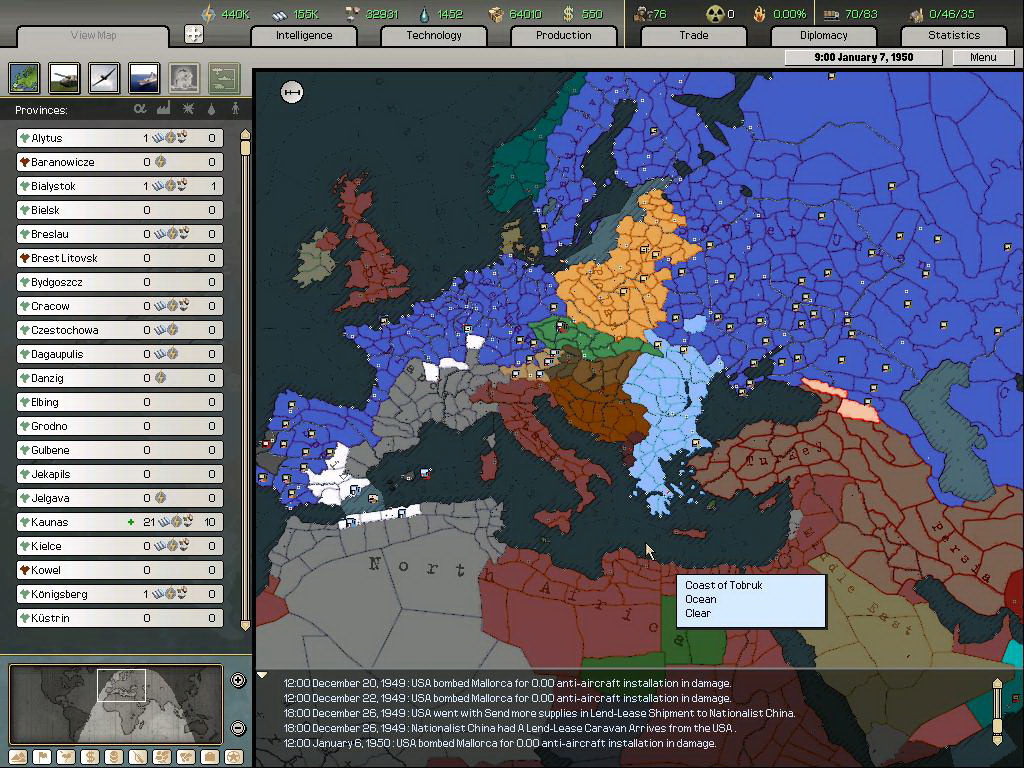This screenshot has height=768, width=1024.
Task: Open the Statistics tab
Action: [x=954, y=35]
